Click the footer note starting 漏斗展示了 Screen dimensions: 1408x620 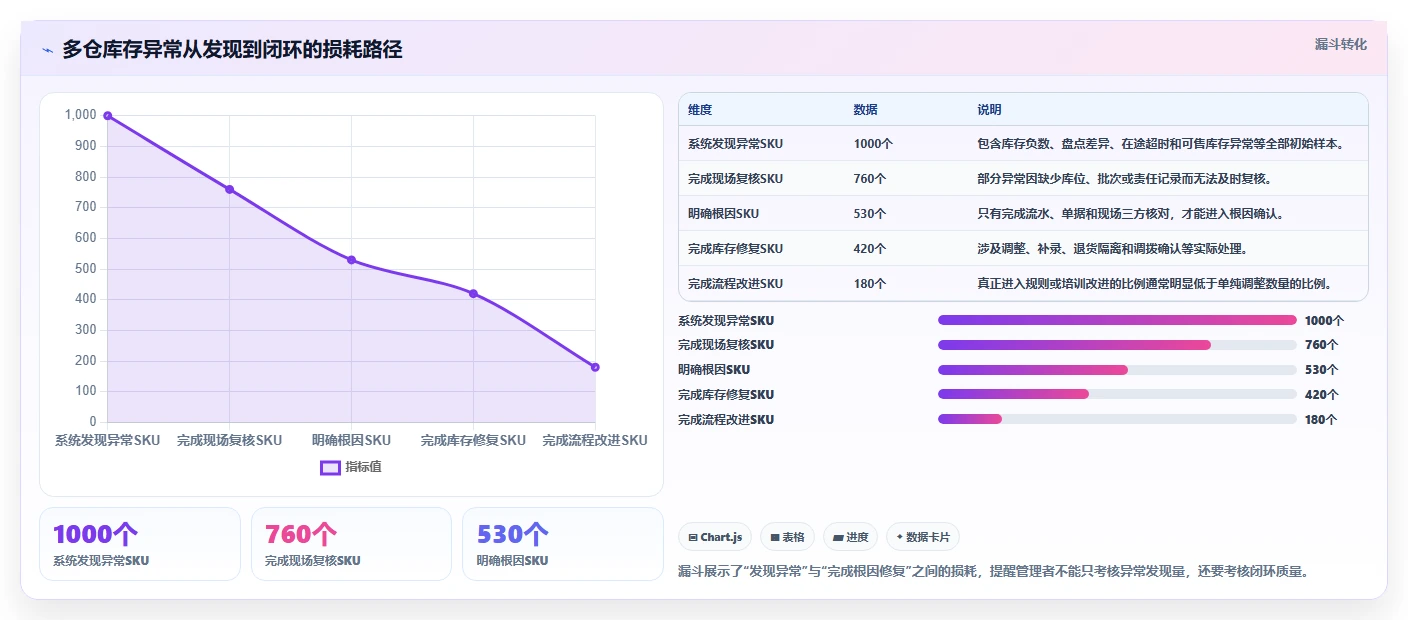coord(993,572)
